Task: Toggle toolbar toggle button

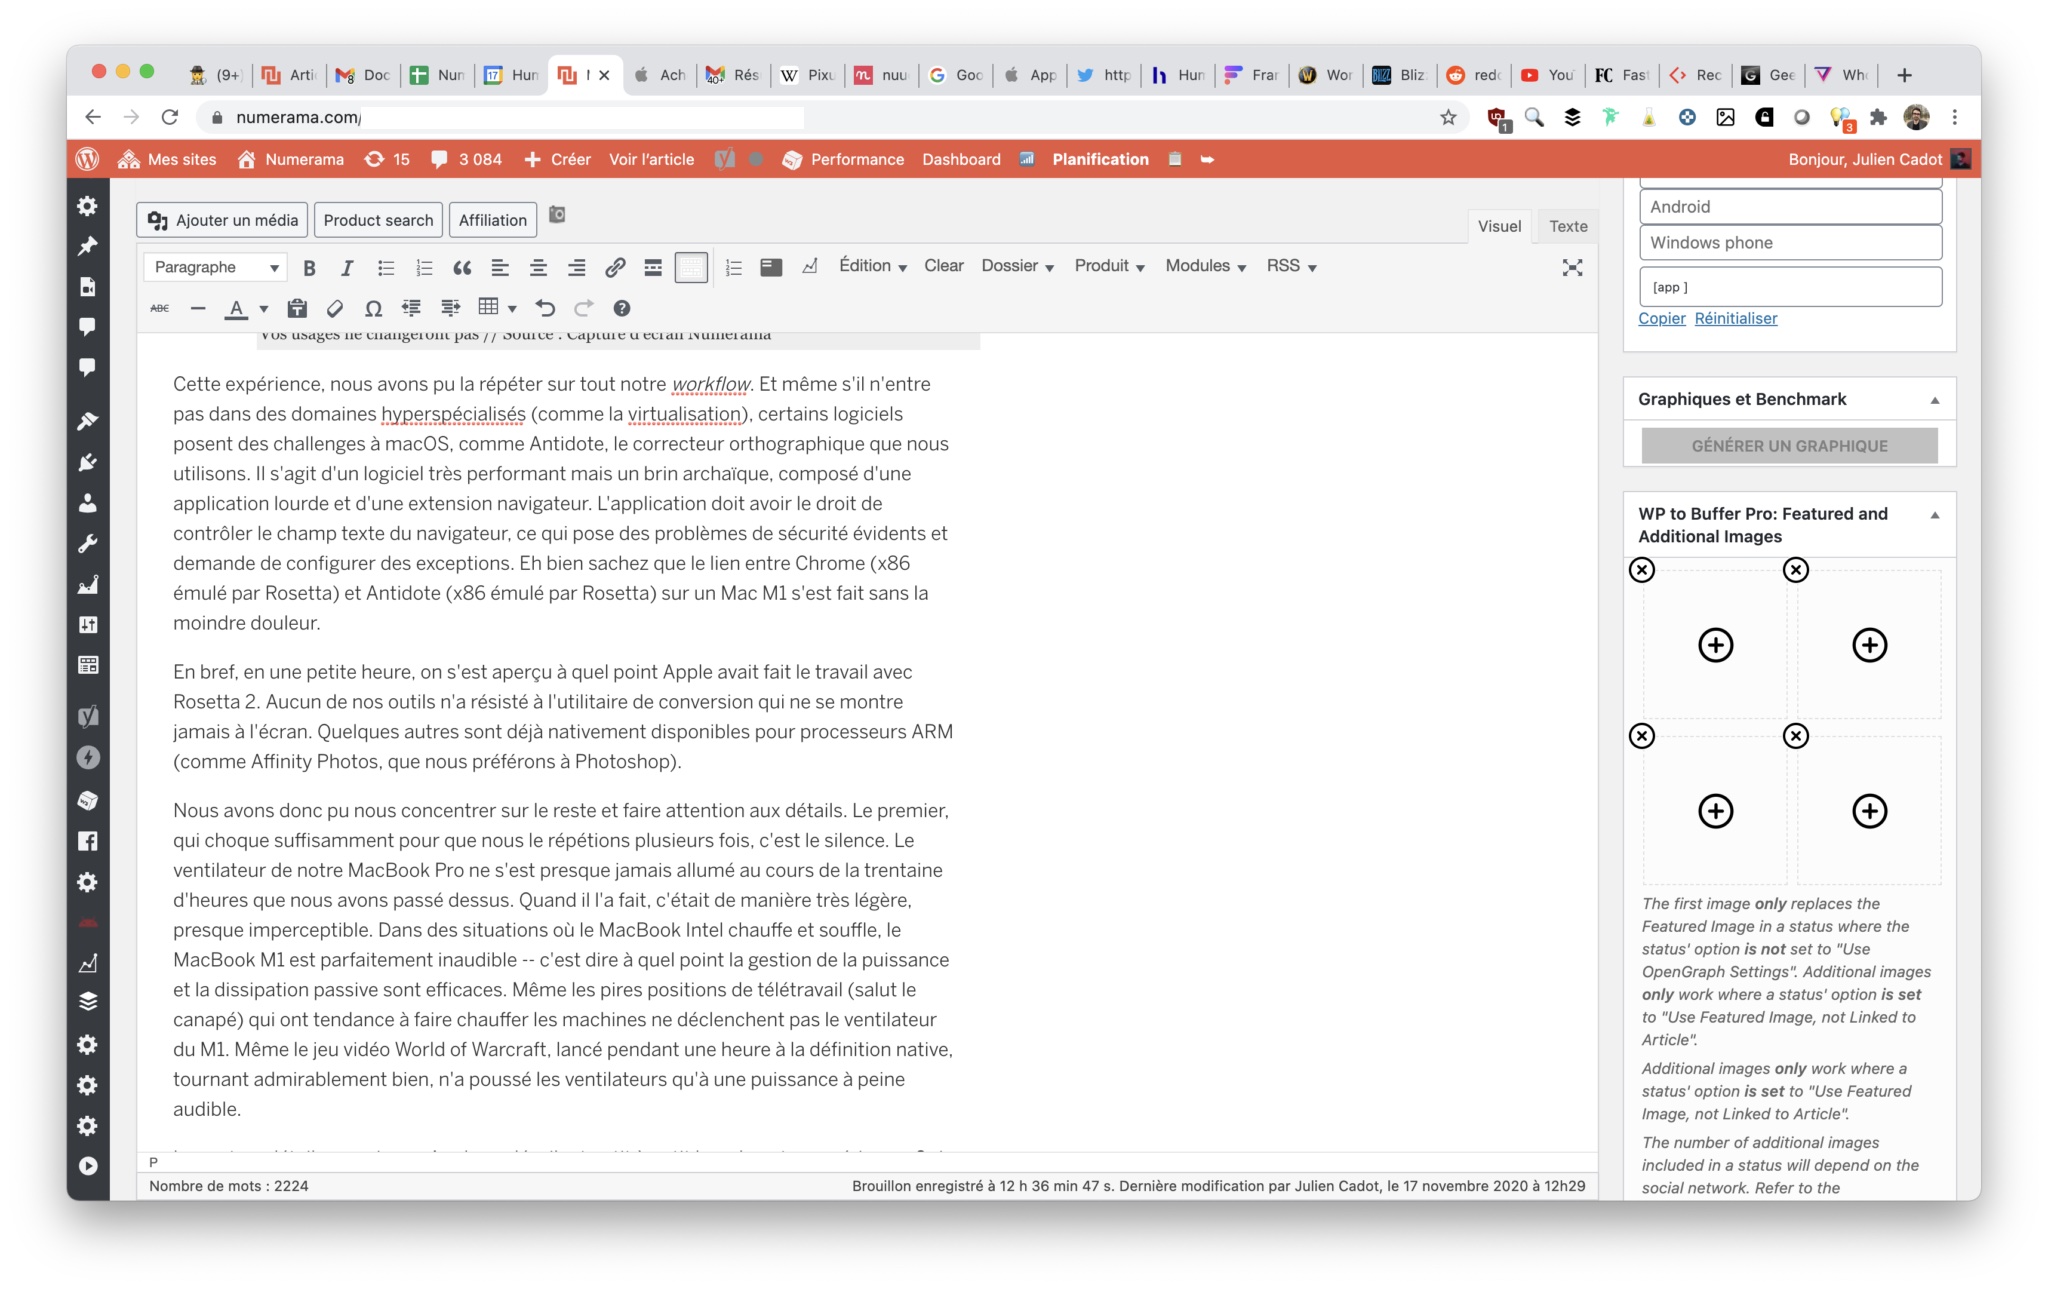Action: (691, 267)
